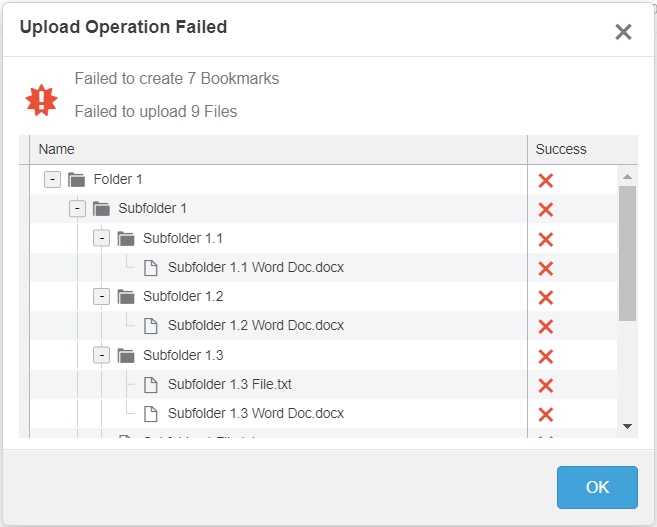Collapse the Subfolder 1.2 node

(x=102, y=296)
